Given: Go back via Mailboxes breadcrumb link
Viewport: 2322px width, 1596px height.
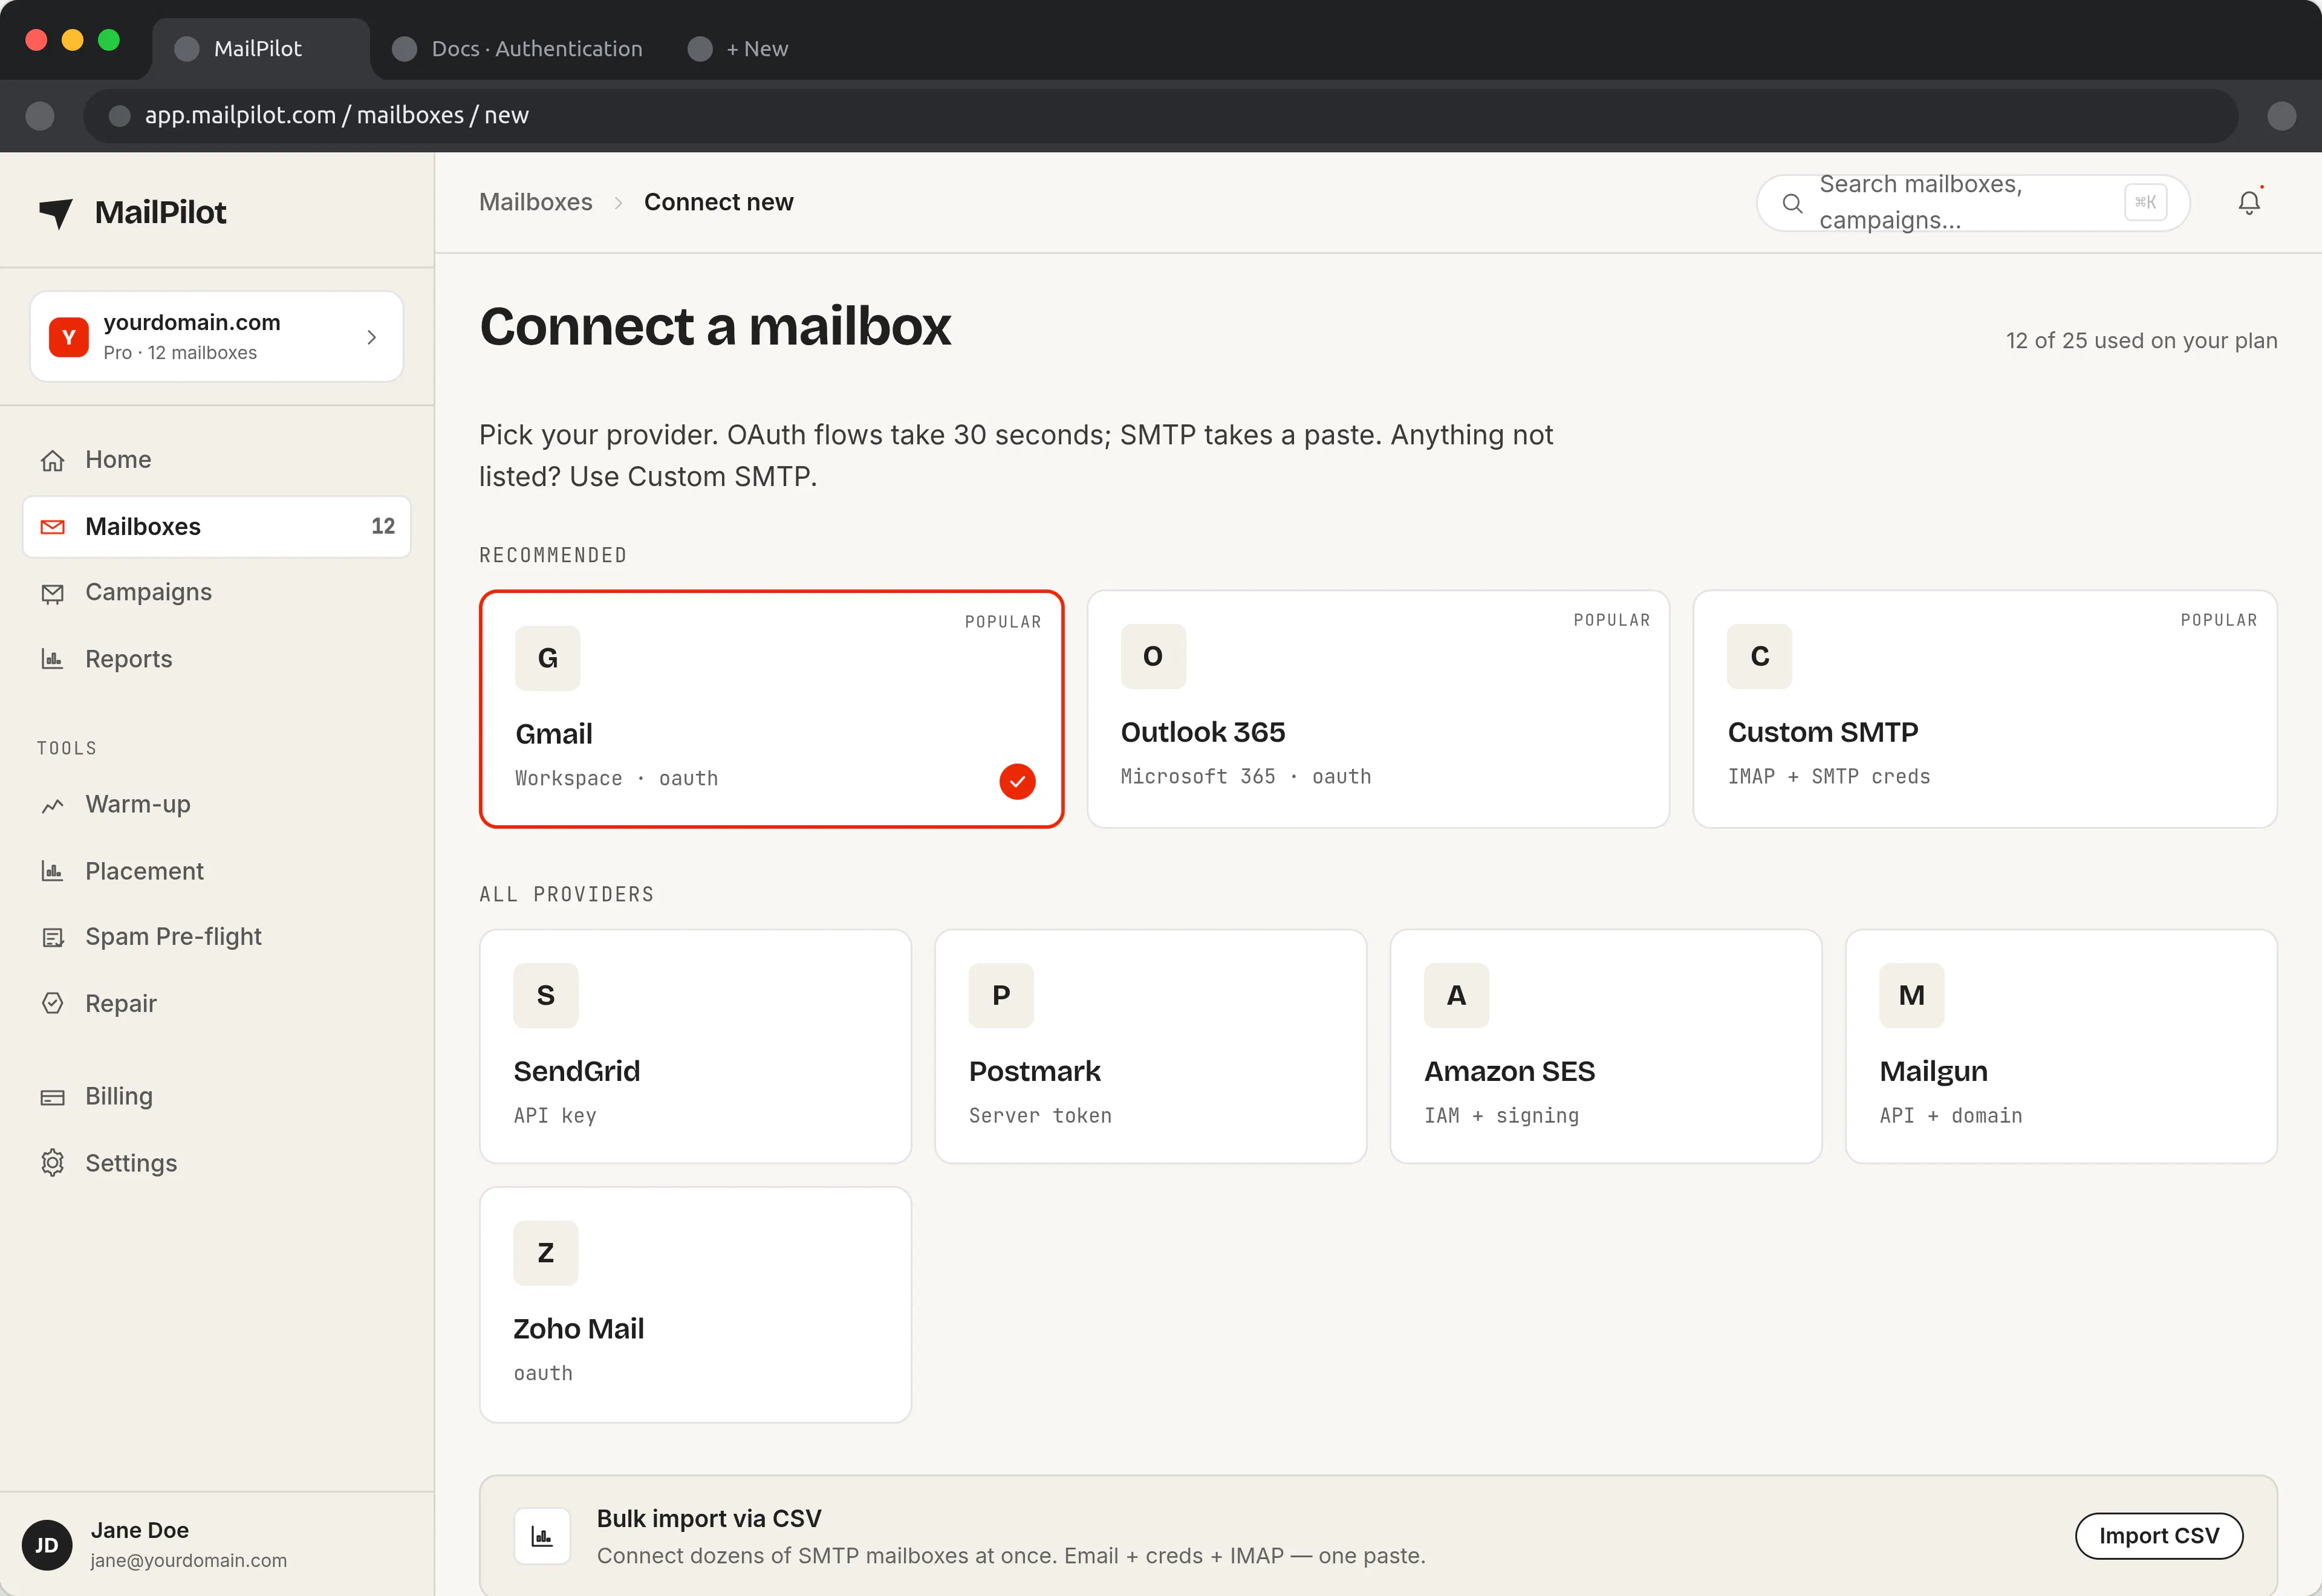Looking at the screenshot, I should [535, 202].
